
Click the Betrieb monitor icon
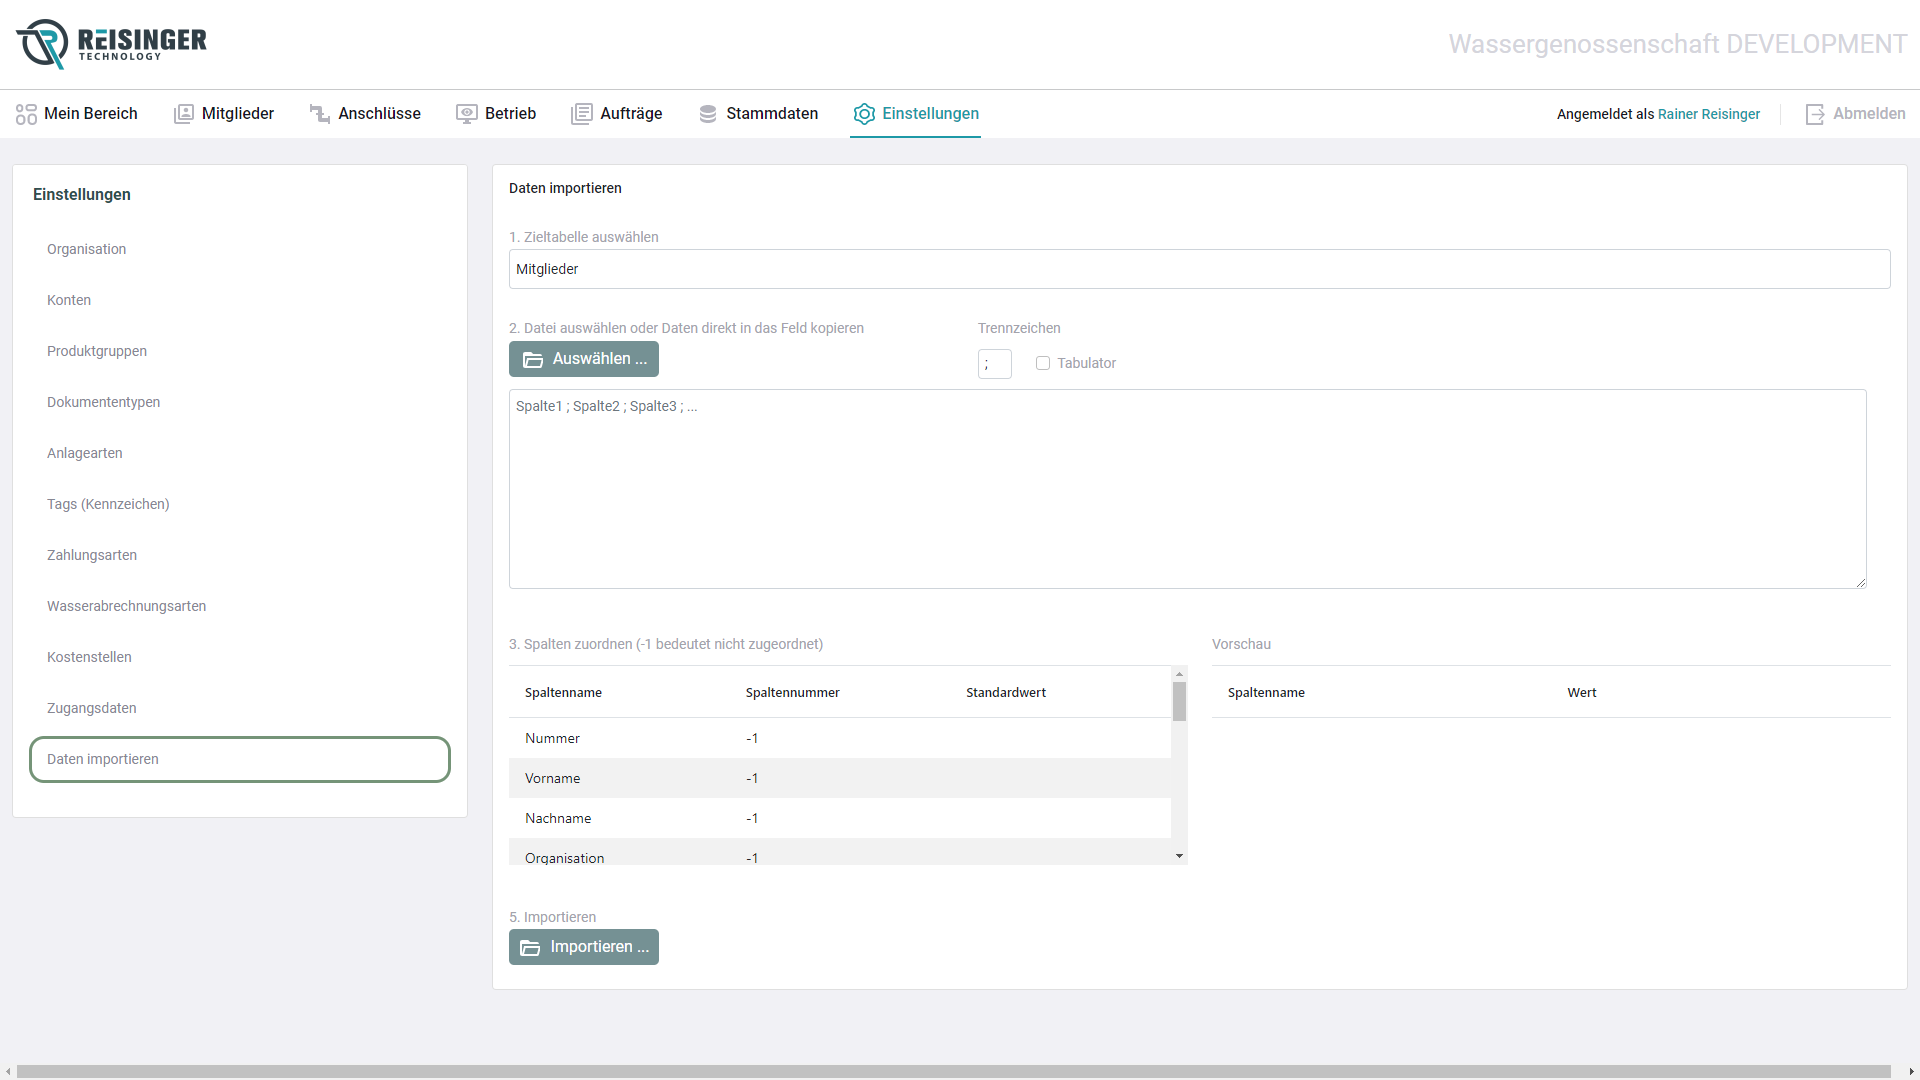click(x=467, y=114)
